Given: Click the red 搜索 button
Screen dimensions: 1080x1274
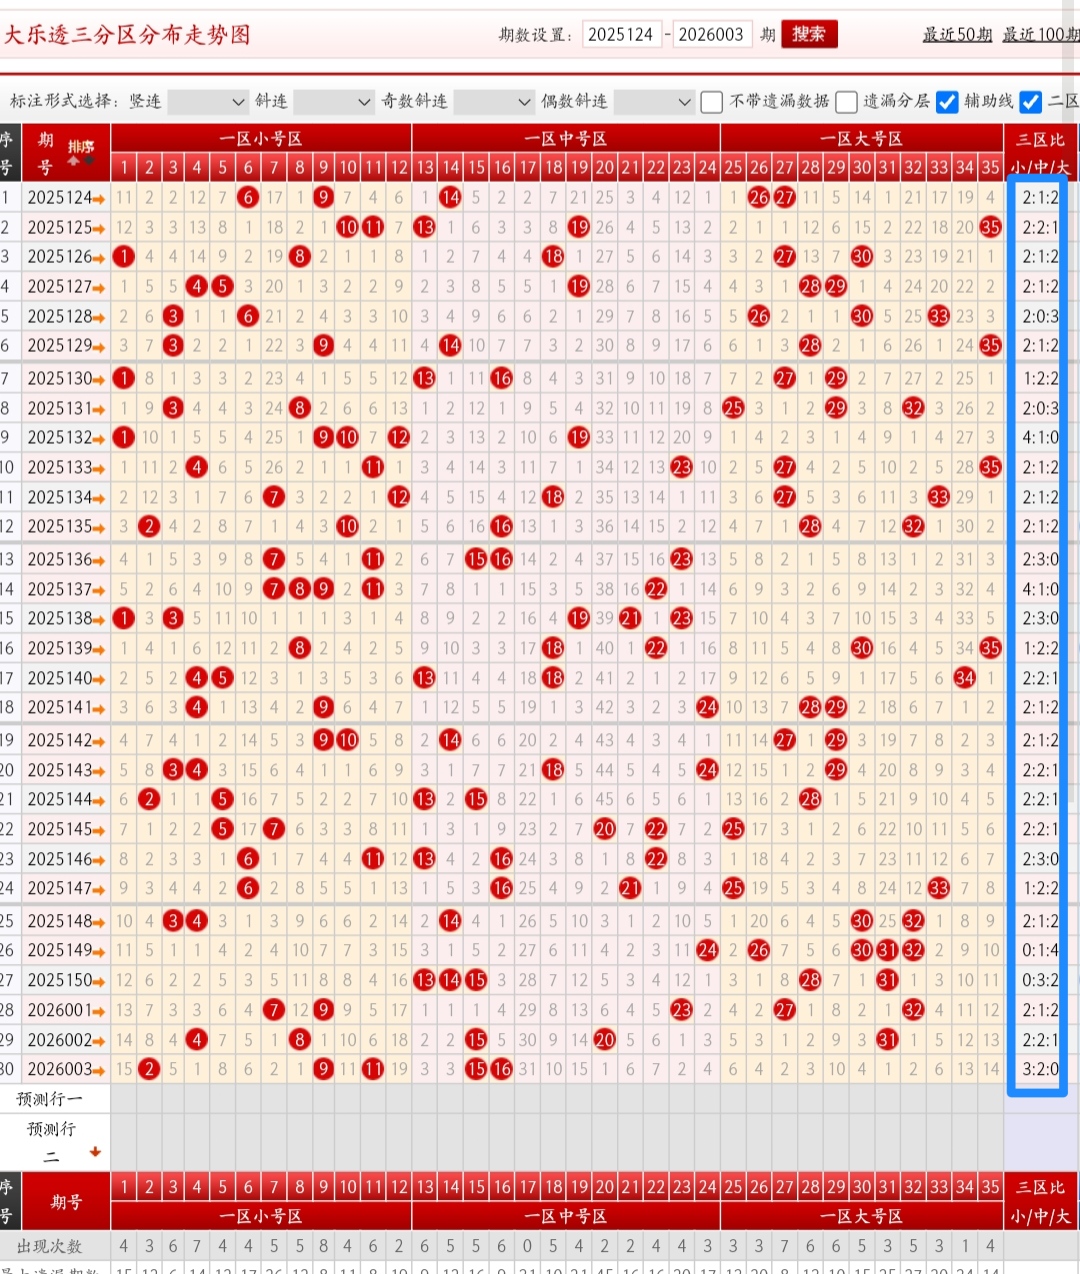Looking at the screenshot, I should [x=809, y=34].
